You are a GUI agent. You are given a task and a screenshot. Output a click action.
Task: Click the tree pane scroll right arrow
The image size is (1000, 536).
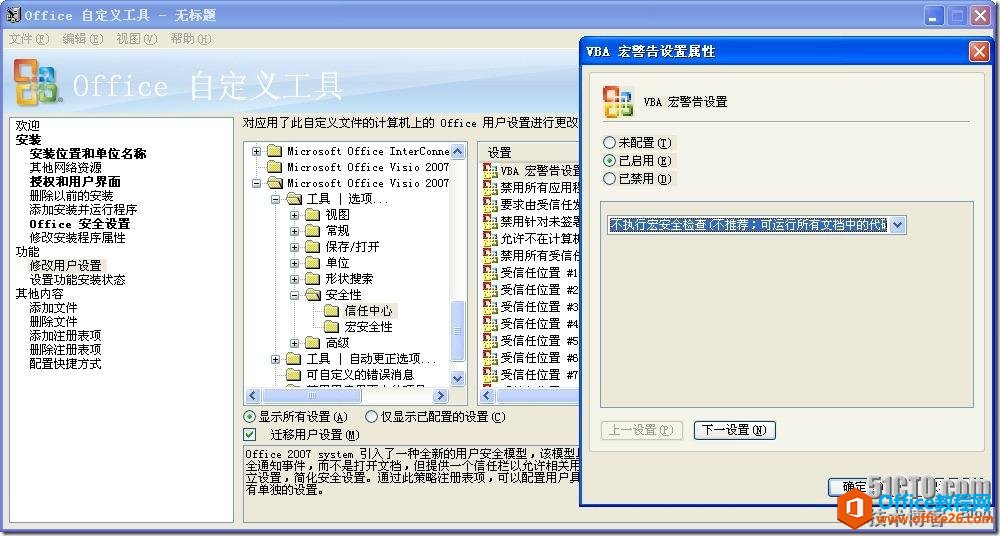(440, 396)
